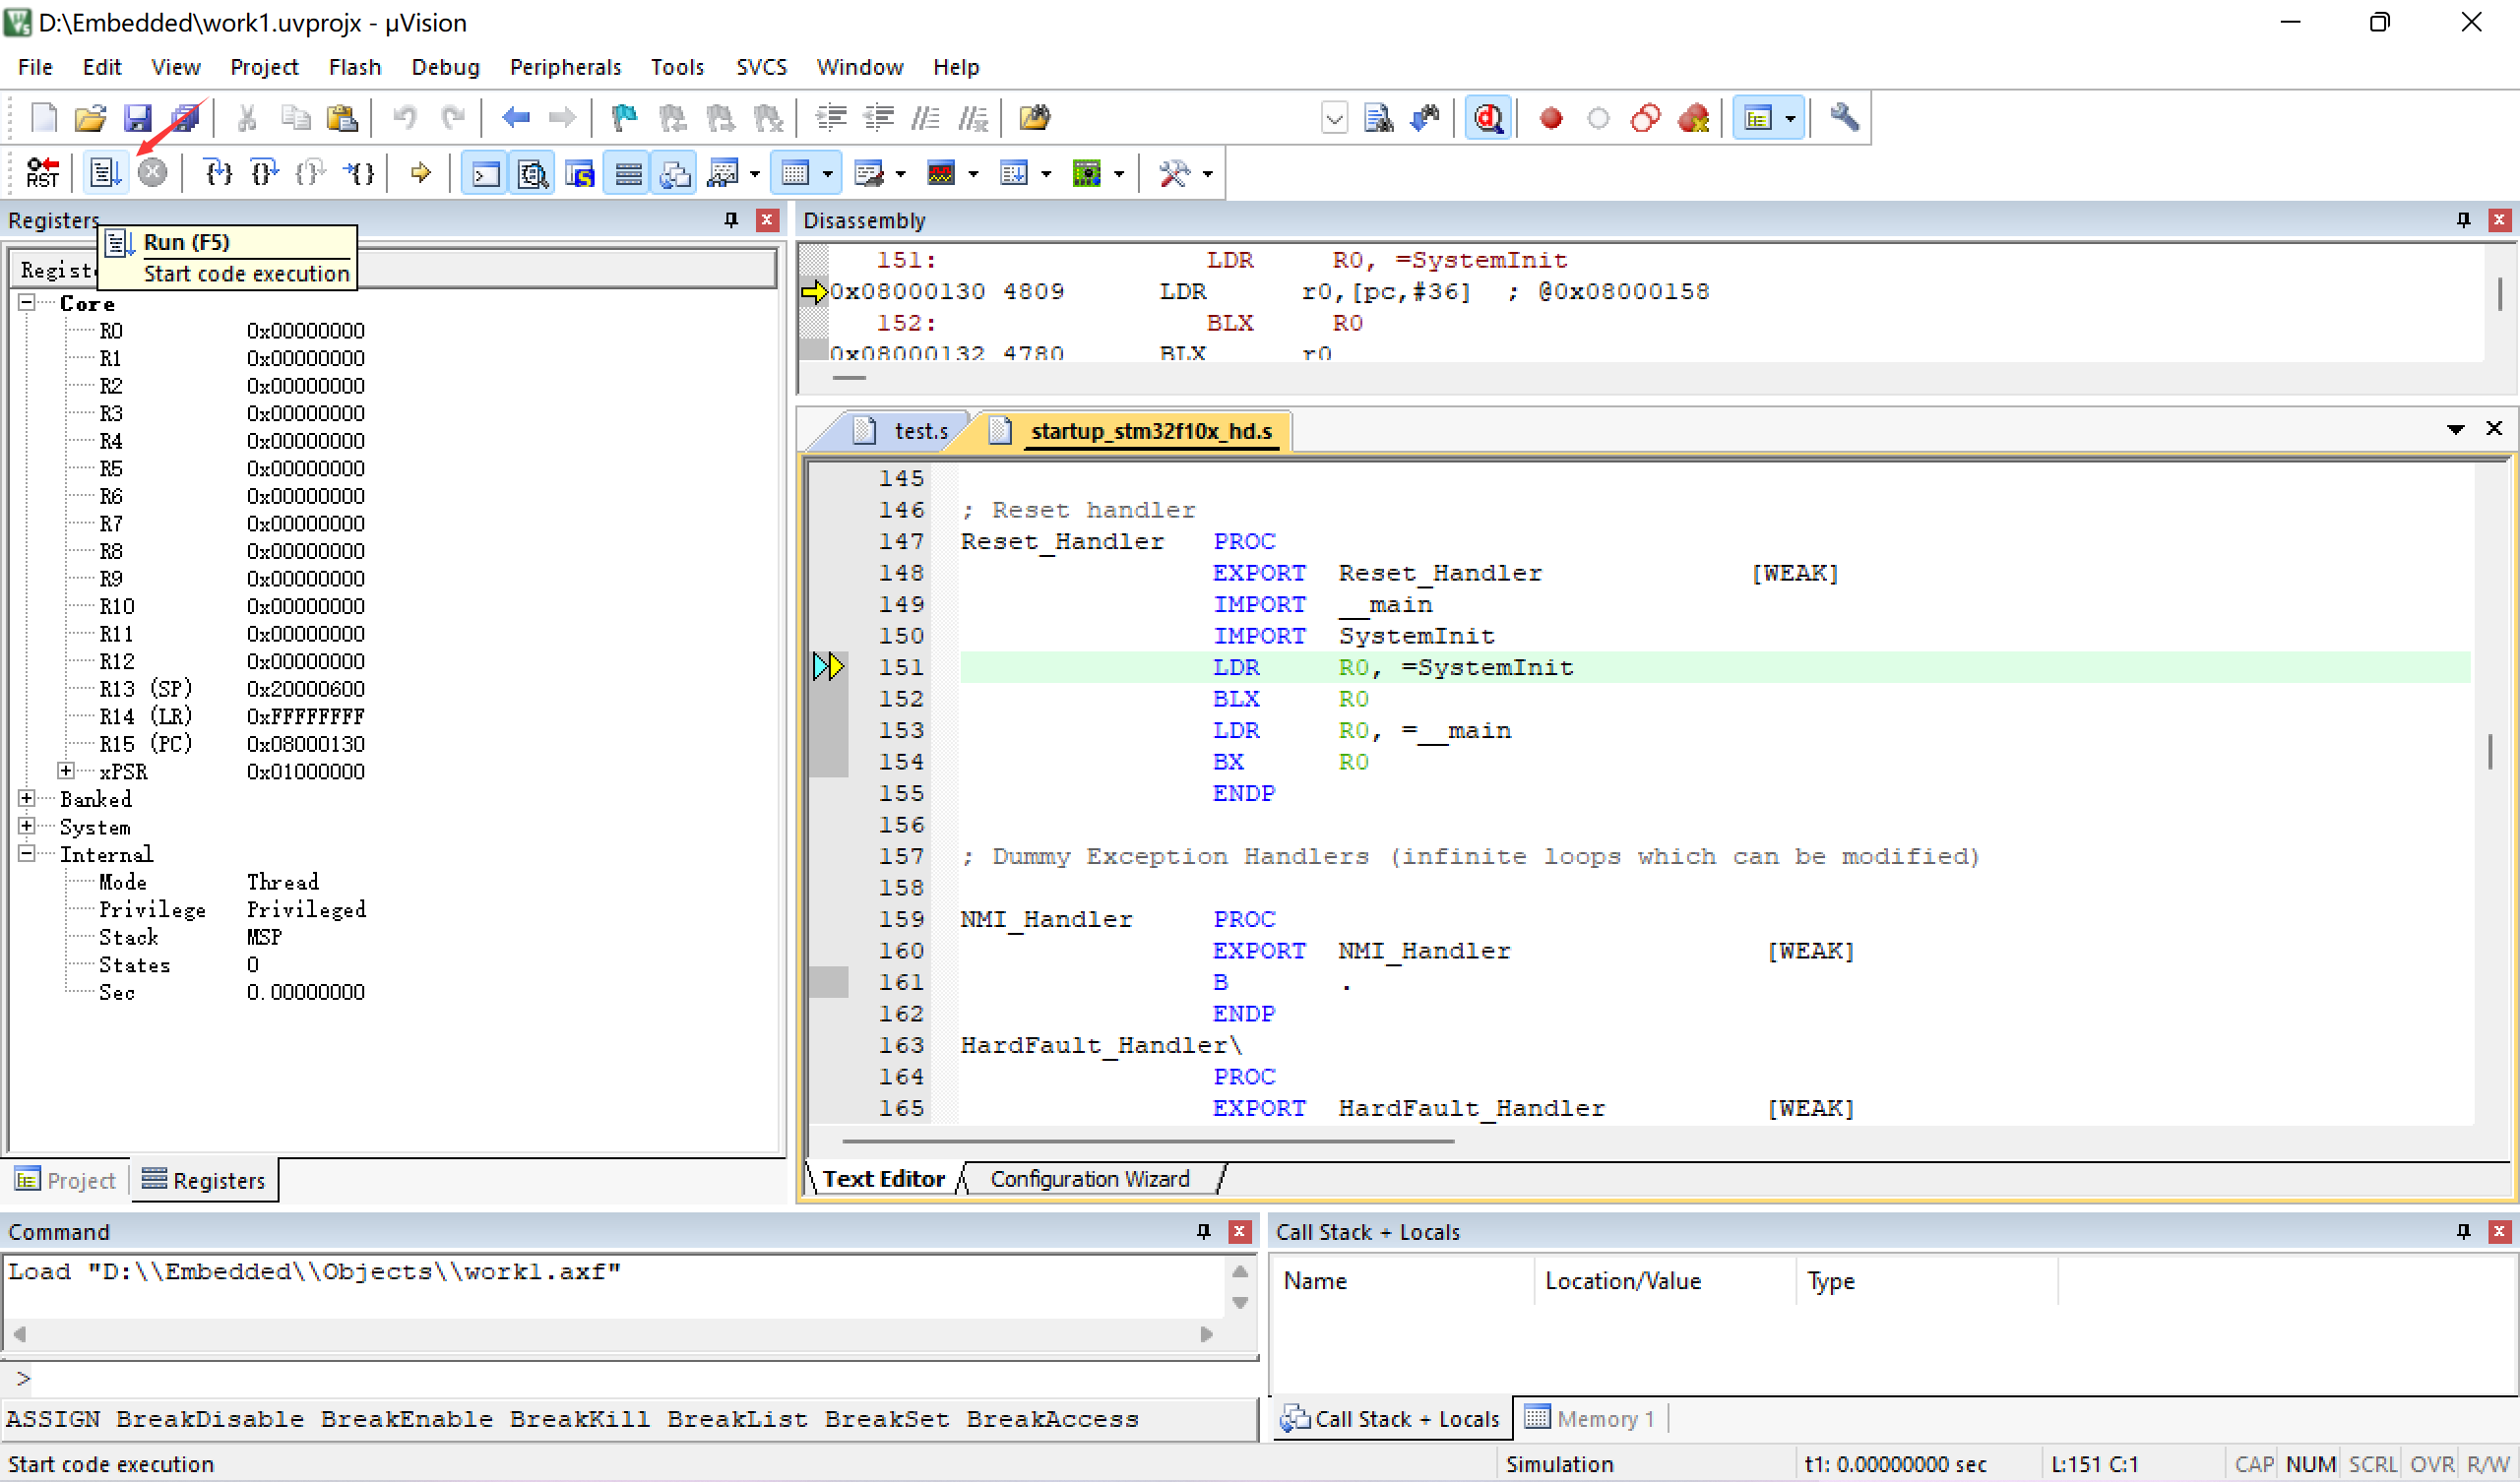Click the Run to cursor line icon
The image size is (2520, 1482).
tap(359, 173)
